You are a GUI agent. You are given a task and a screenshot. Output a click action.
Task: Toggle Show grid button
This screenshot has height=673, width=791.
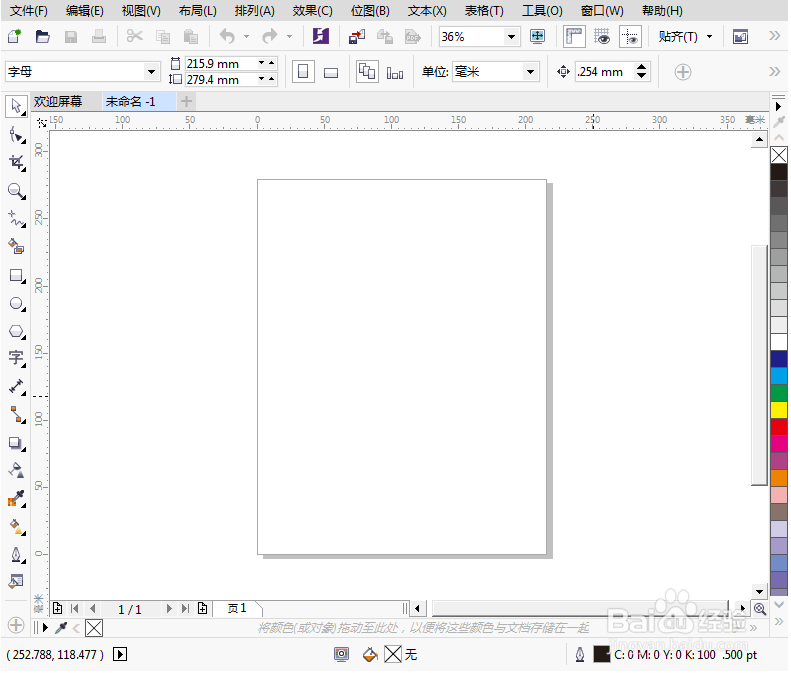(x=601, y=36)
